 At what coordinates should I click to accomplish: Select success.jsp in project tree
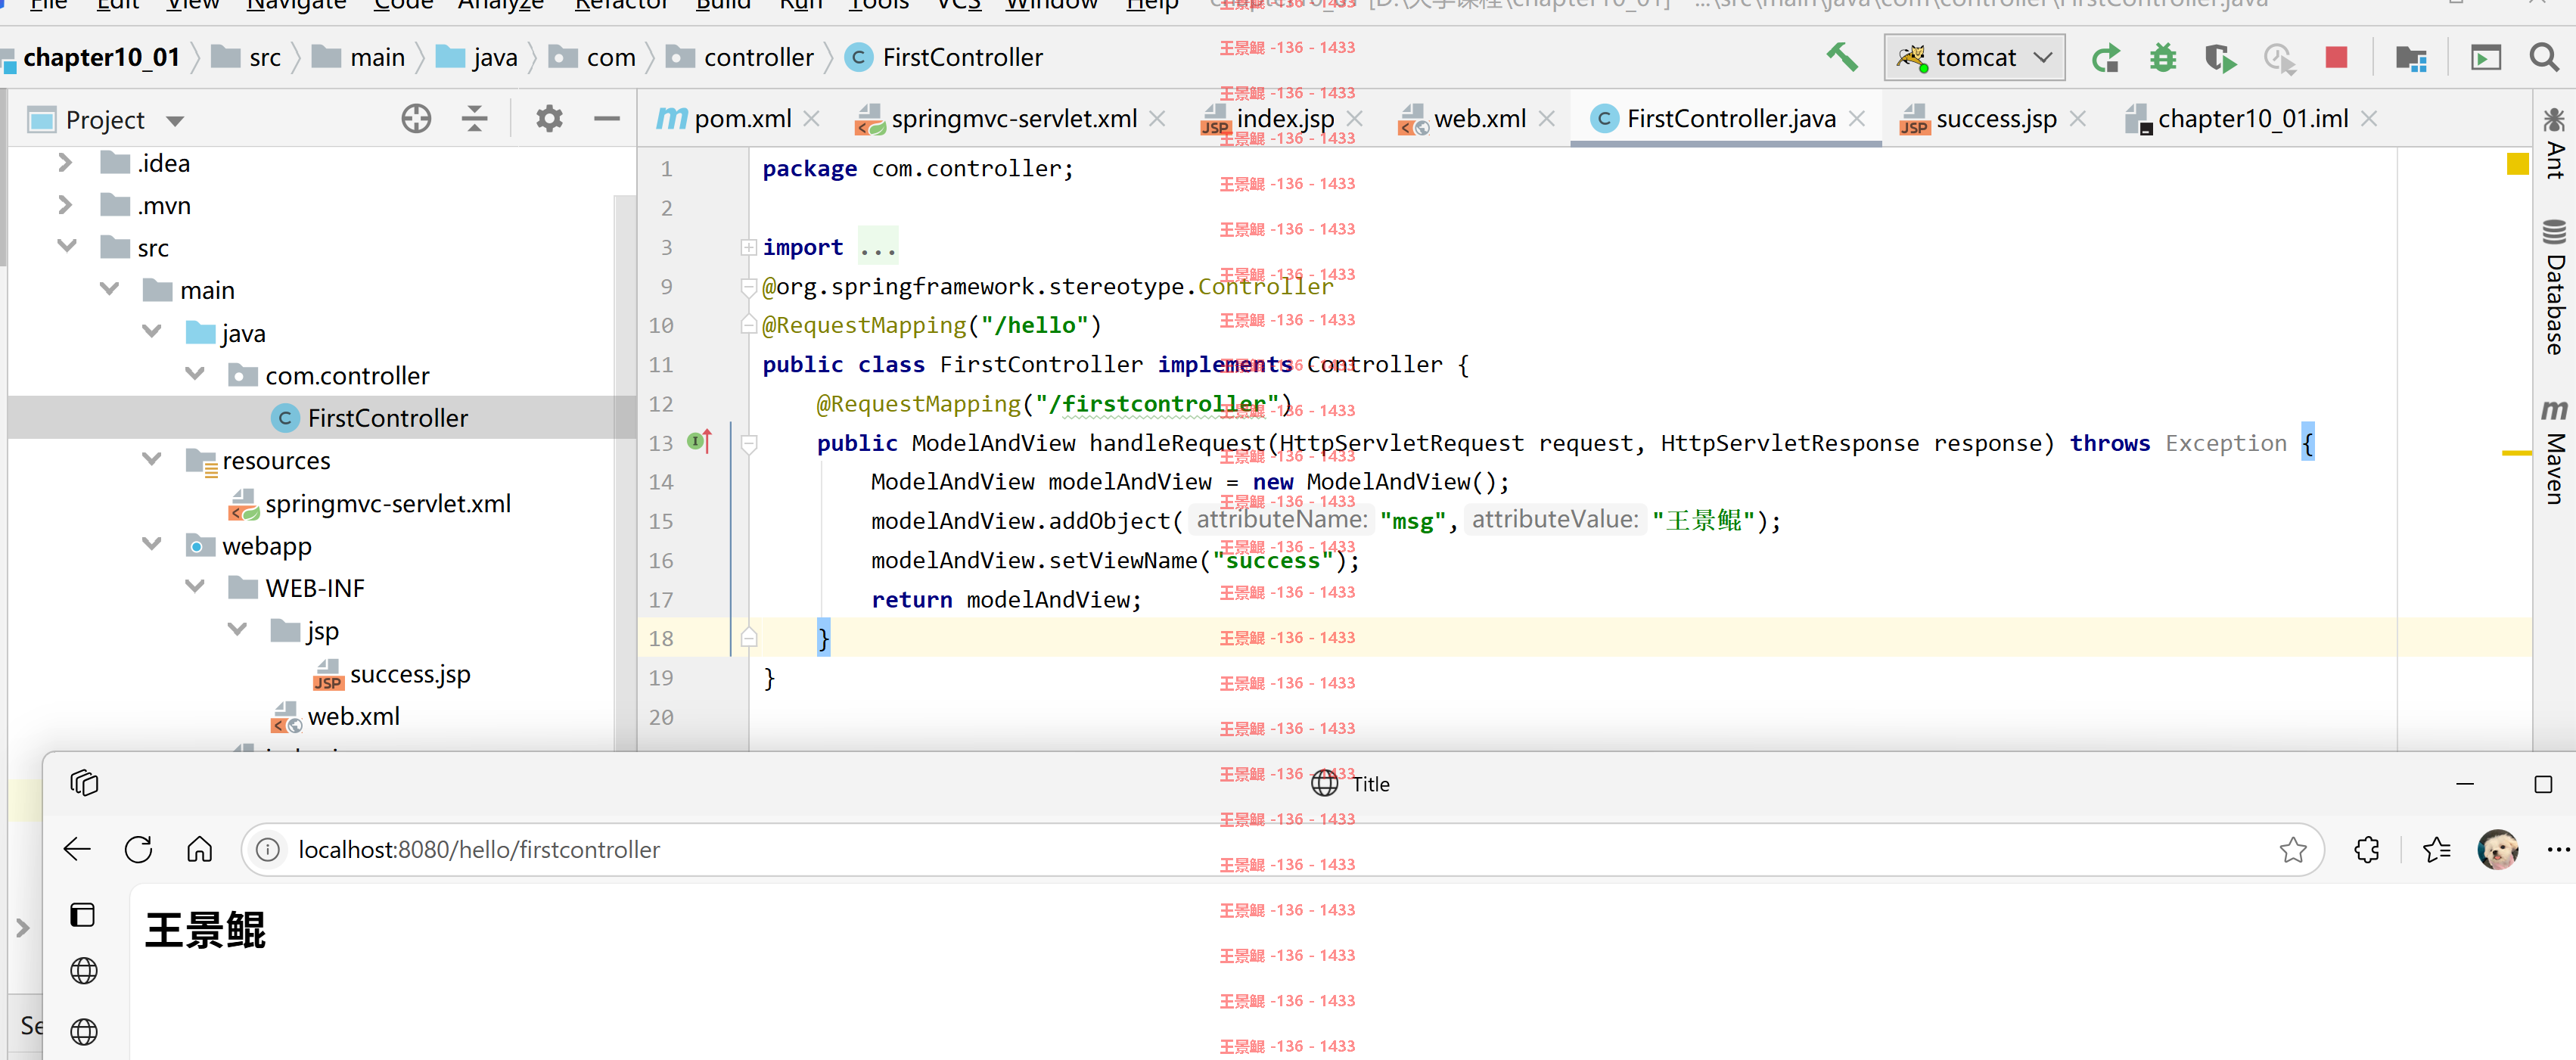click(x=409, y=674)
